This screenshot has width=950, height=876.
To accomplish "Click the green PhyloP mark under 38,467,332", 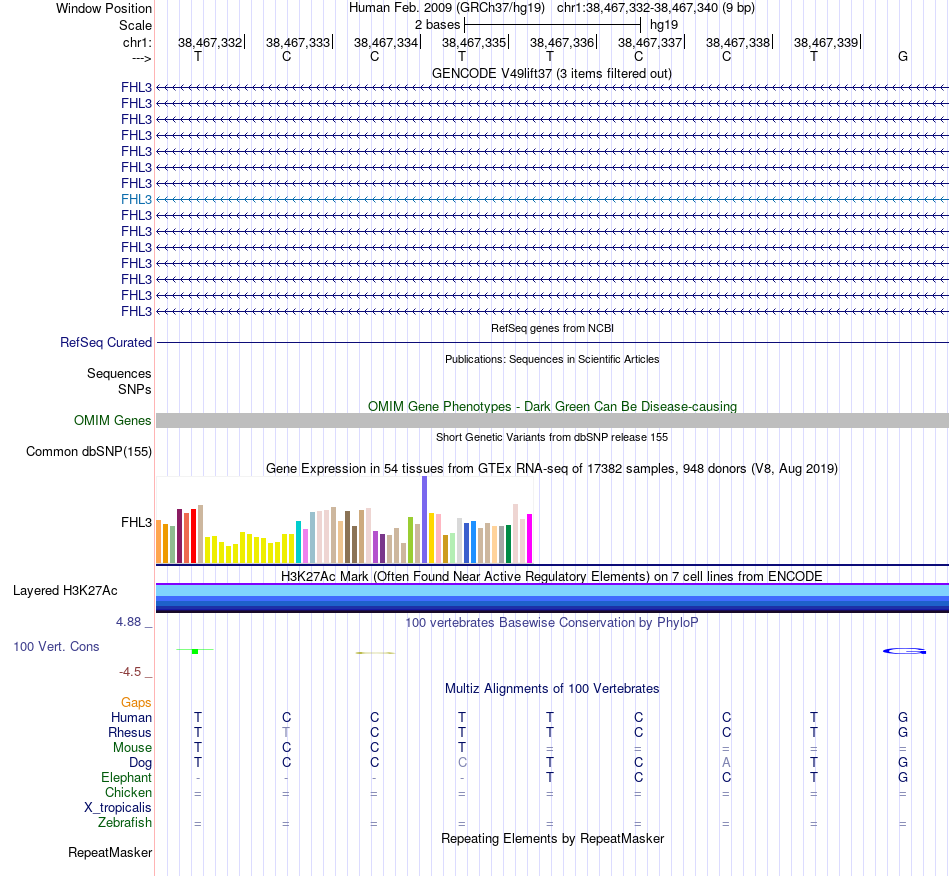I will coord(195,651).
